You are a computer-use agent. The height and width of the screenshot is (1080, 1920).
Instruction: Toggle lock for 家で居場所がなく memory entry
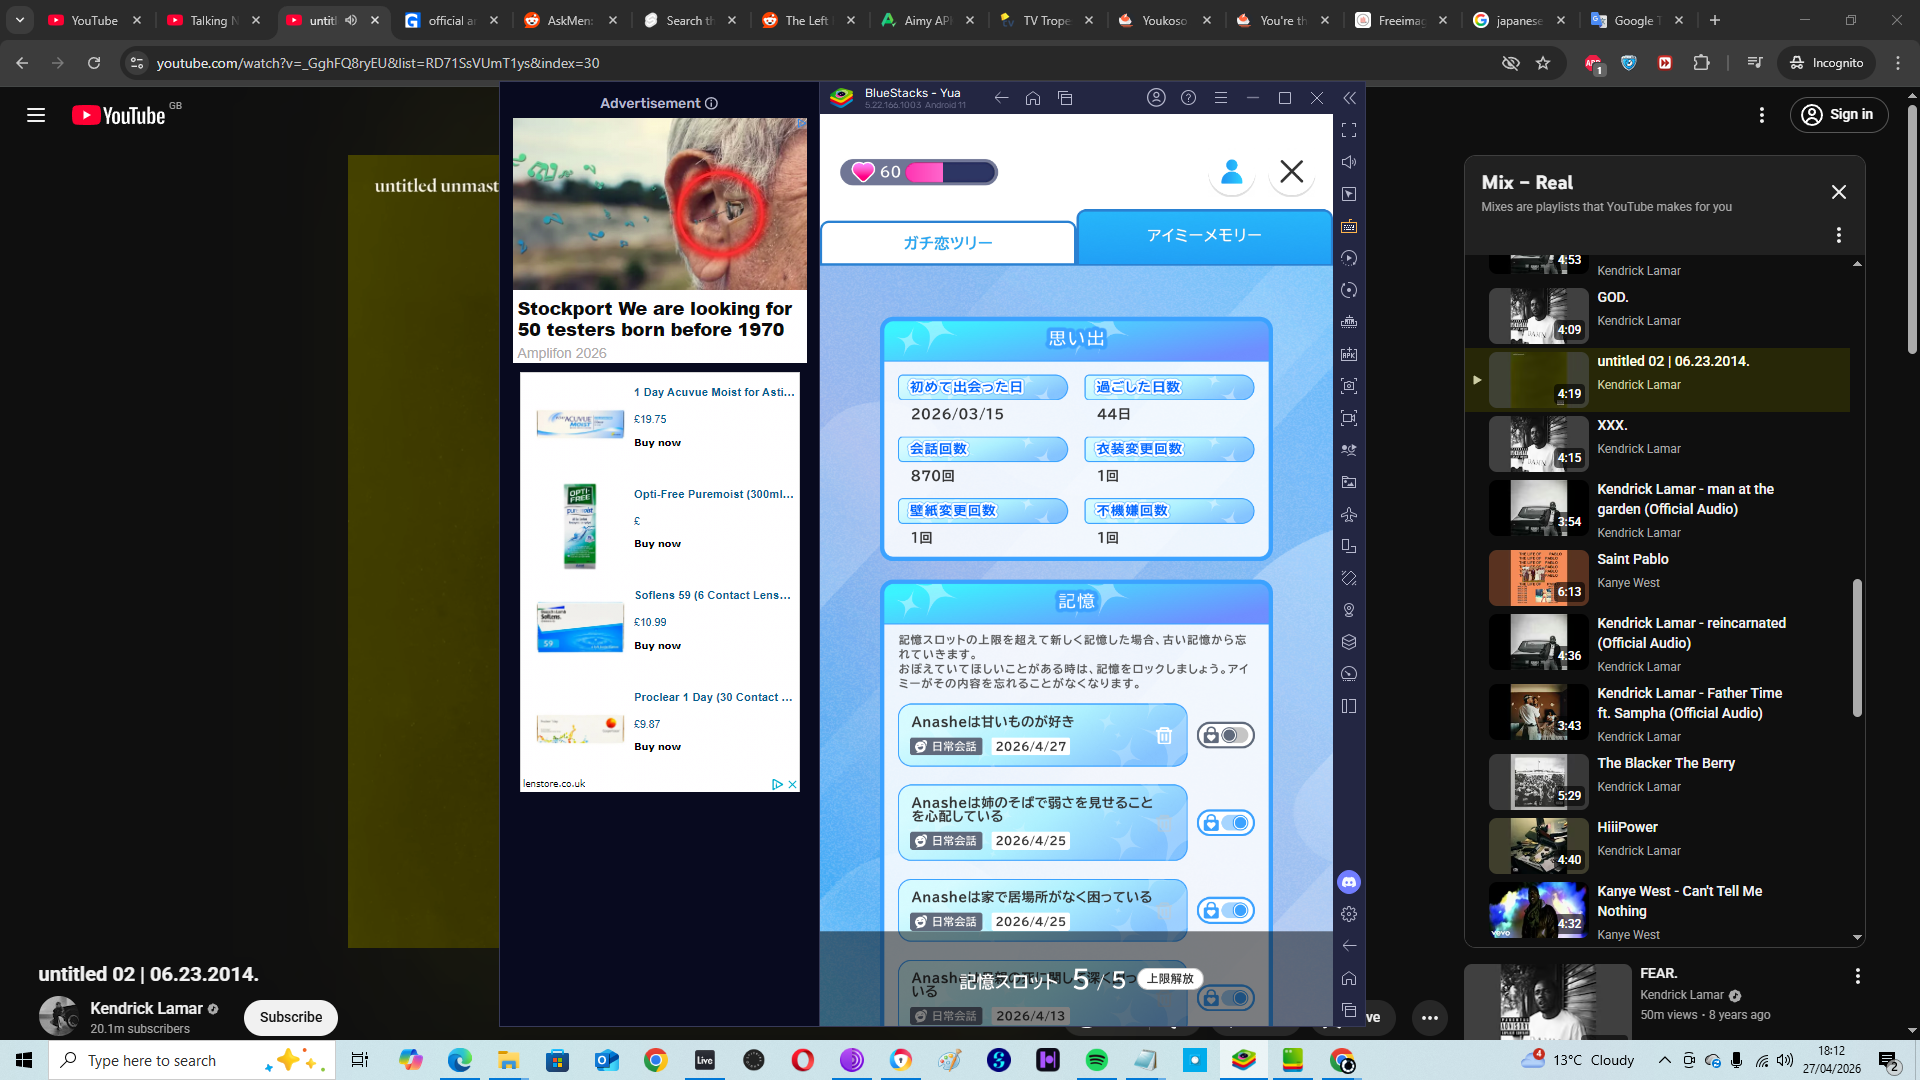pos(1225,911)
